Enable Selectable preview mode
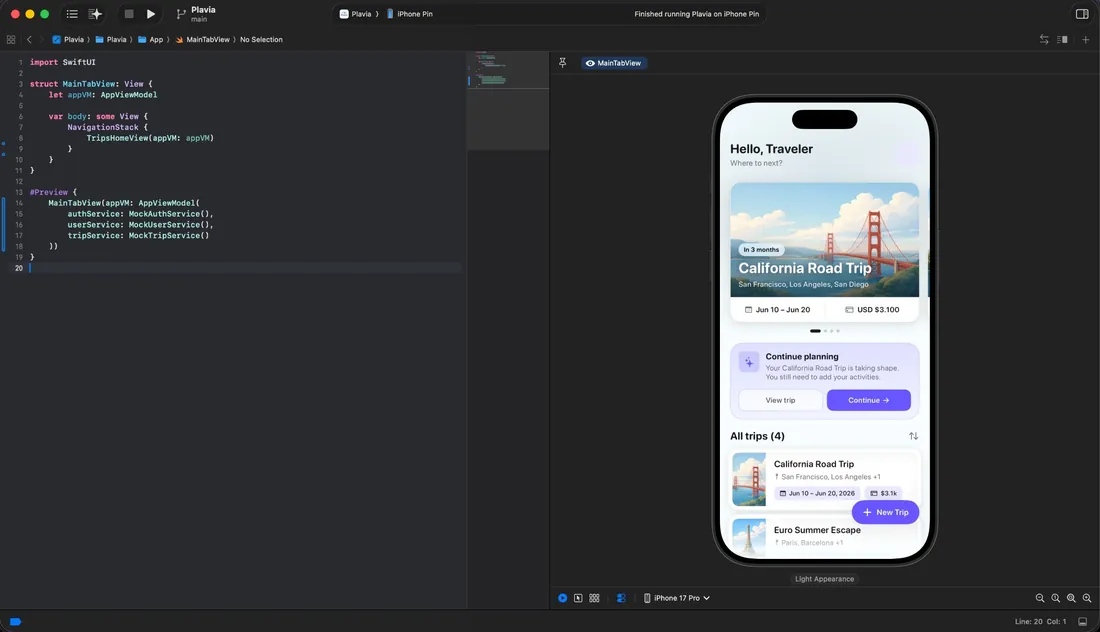Screen dimensions: 1100x632 (x=578, y=598)
